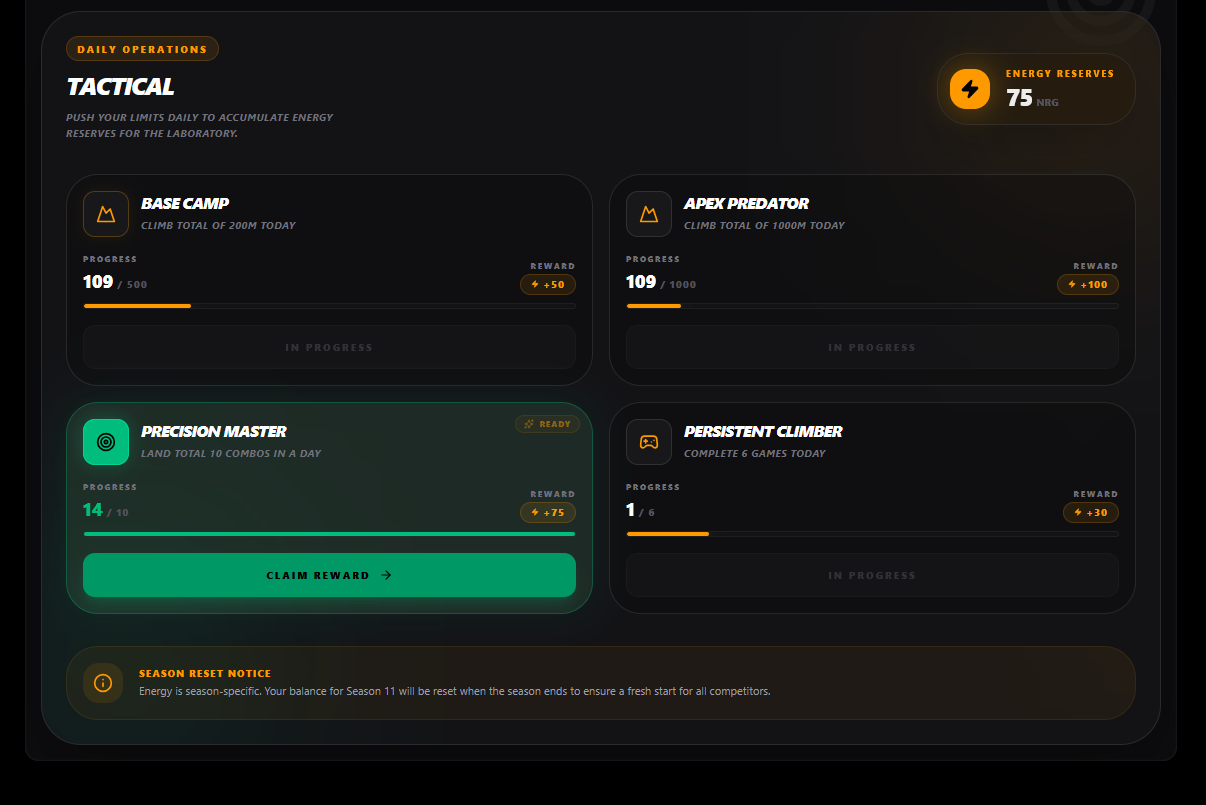Image resolution: width=1206 pixels, height=805 pixels.
Task: Click the Persistent Climber title
Action: [763, 431]
